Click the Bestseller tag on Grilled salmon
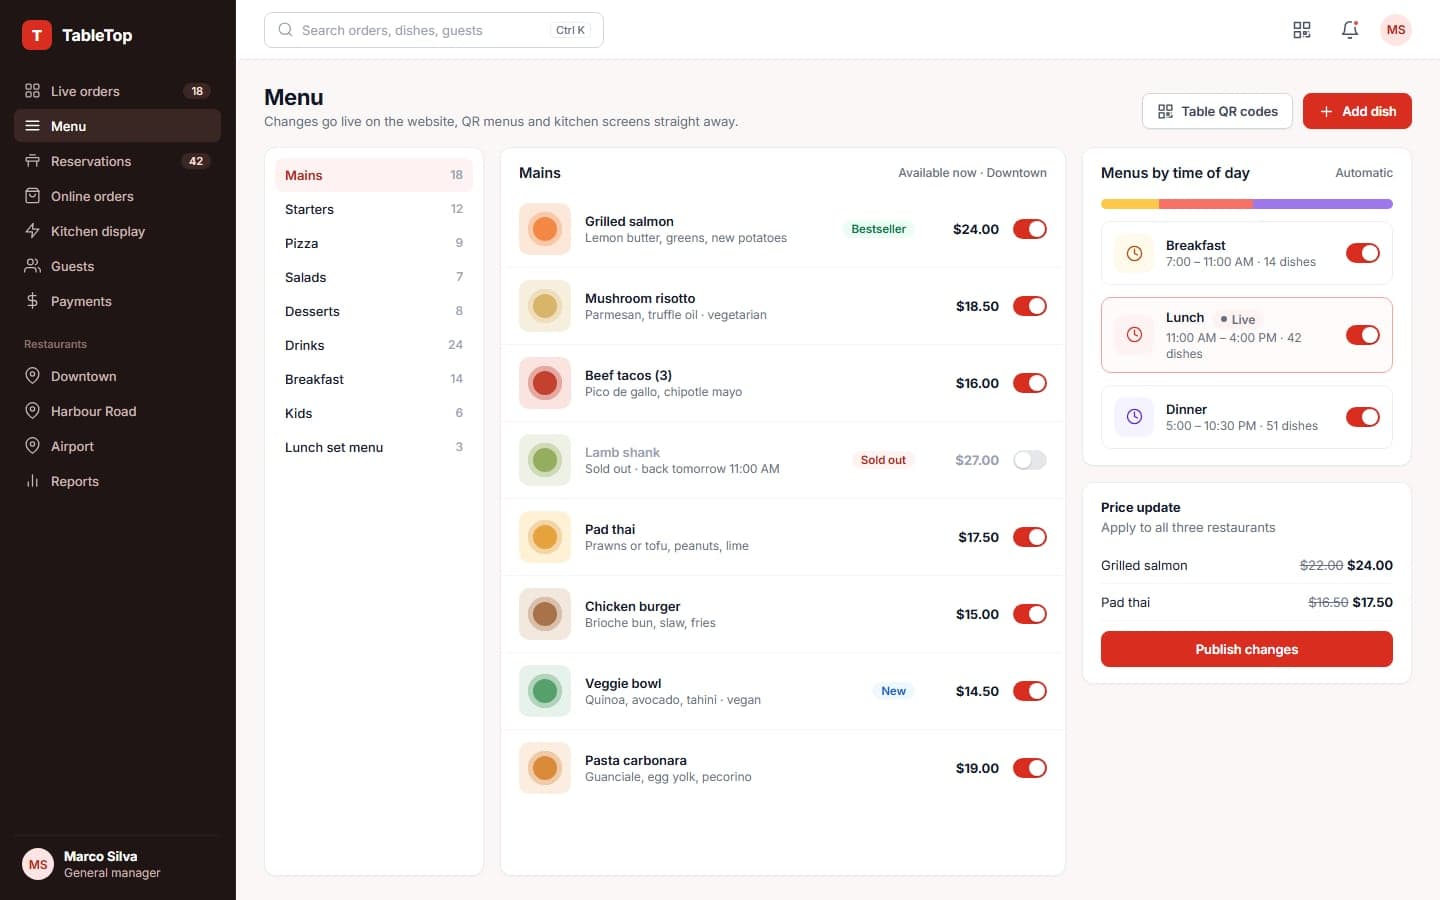This screenshot has height=900, width=1440. pyautogui.click(x=878, y=229)
